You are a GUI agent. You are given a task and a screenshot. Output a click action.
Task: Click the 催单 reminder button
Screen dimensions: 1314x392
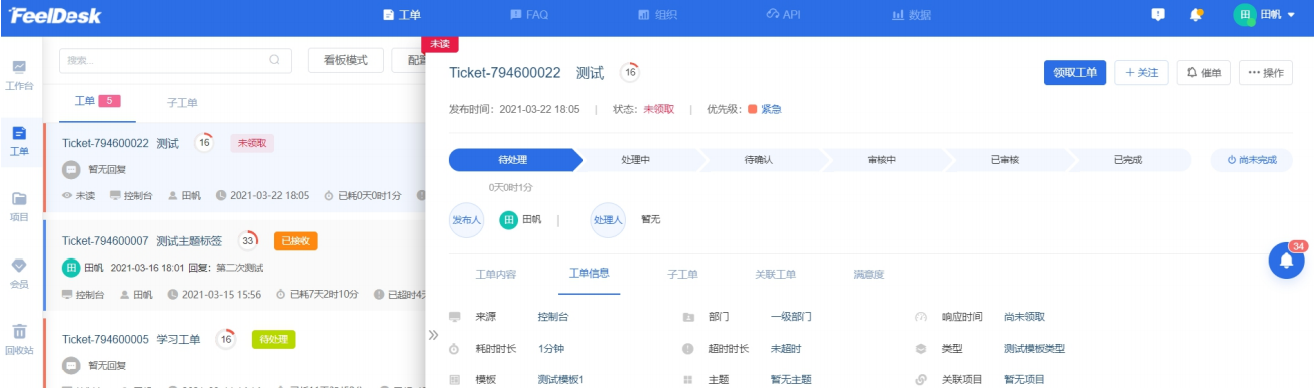(x=1204, y=72)
